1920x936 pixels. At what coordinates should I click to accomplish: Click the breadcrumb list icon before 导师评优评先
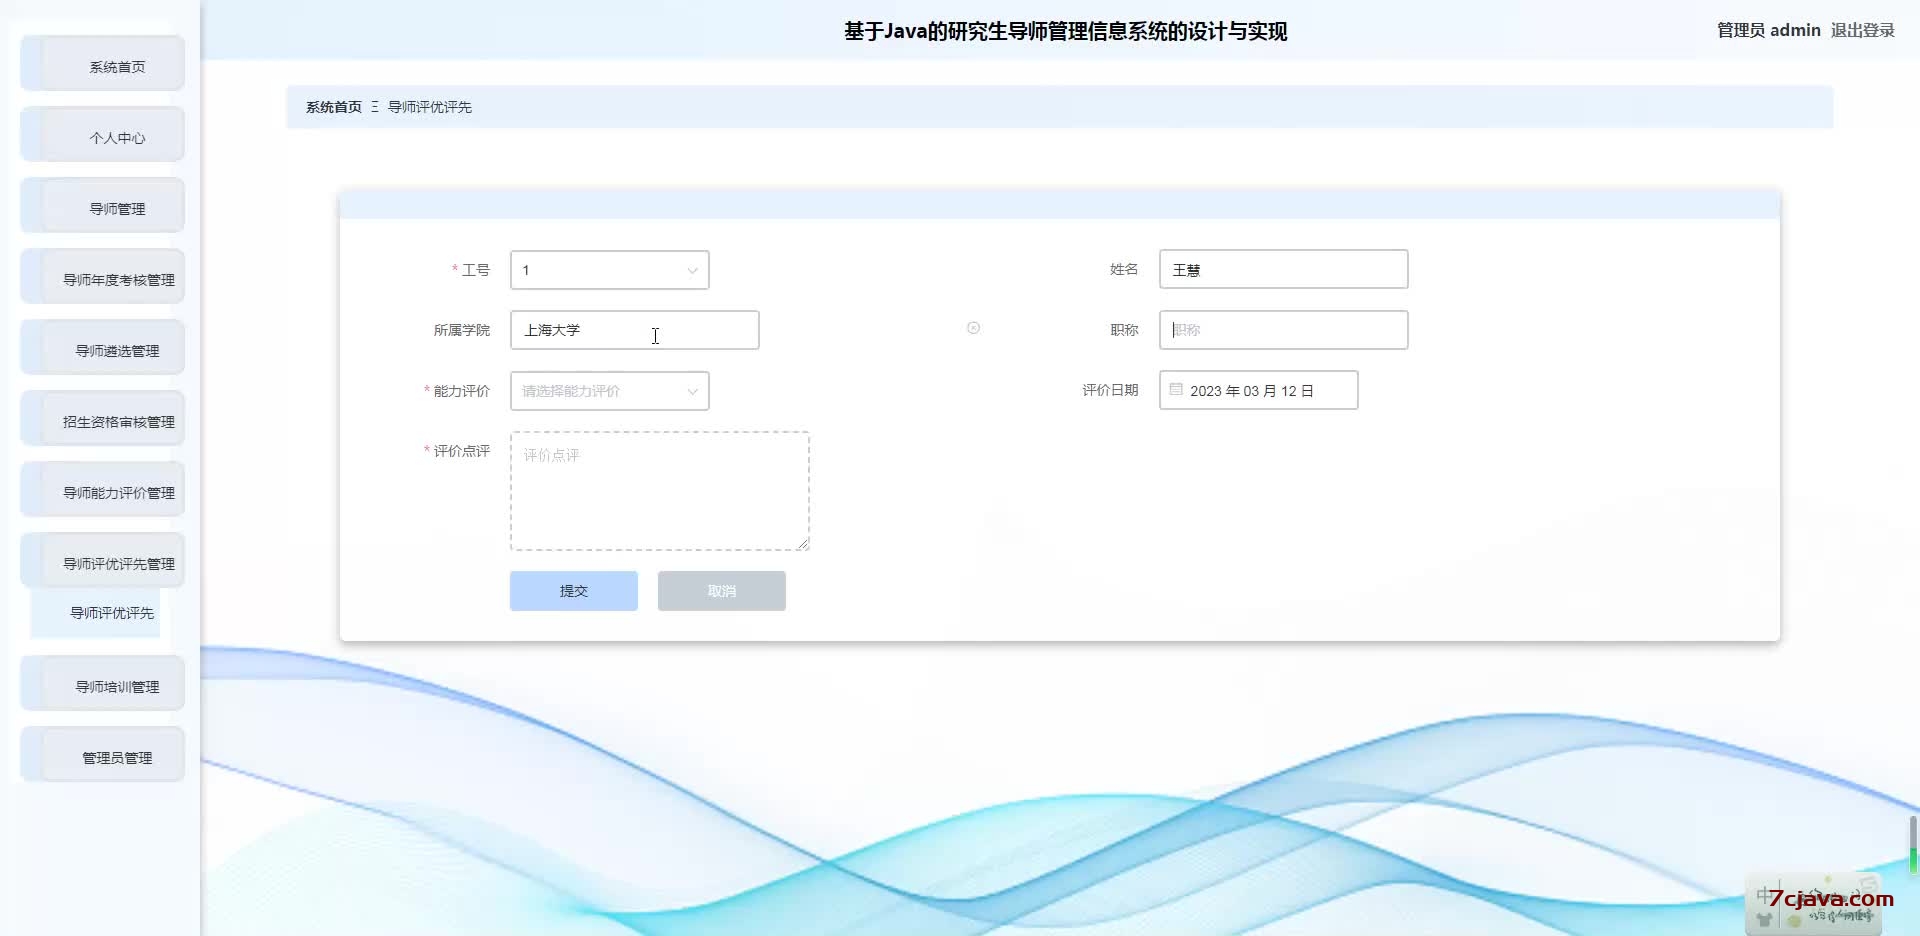click(x=373, y=107)
